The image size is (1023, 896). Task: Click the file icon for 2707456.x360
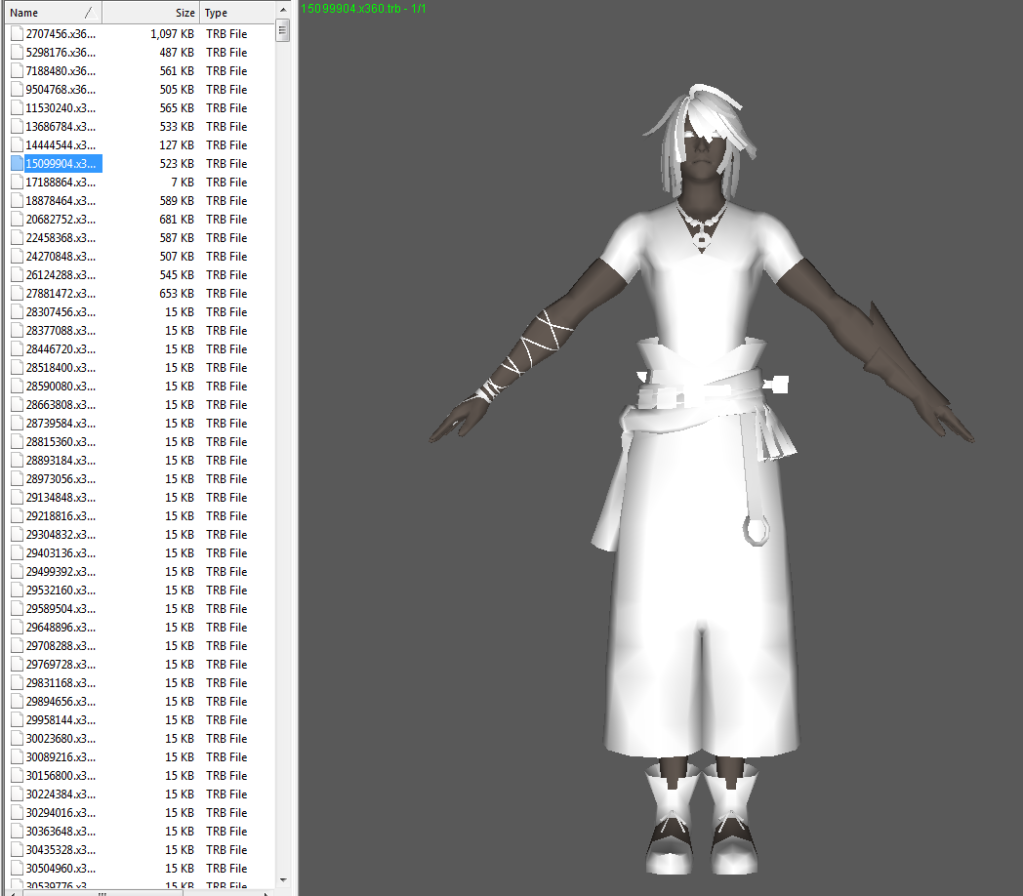tap(16, 34)
